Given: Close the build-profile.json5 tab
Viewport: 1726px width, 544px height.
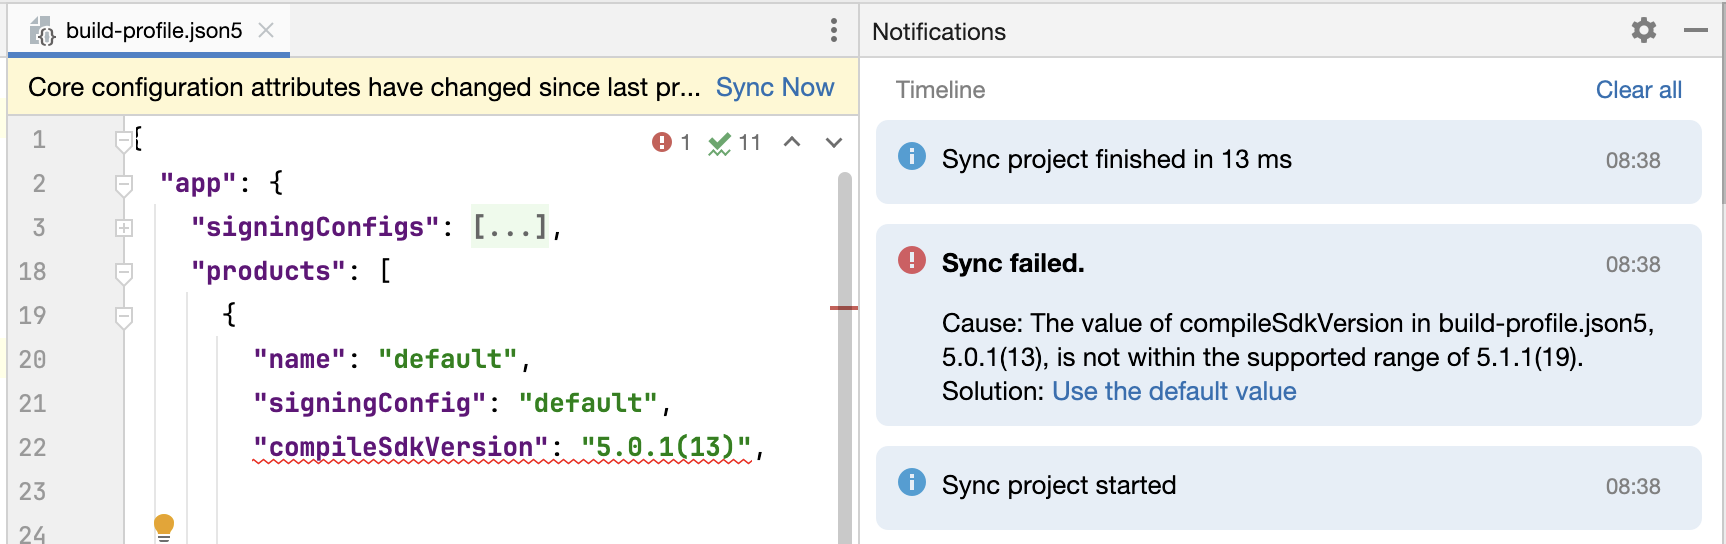Looking at the screenshot, I should [266, 30].
